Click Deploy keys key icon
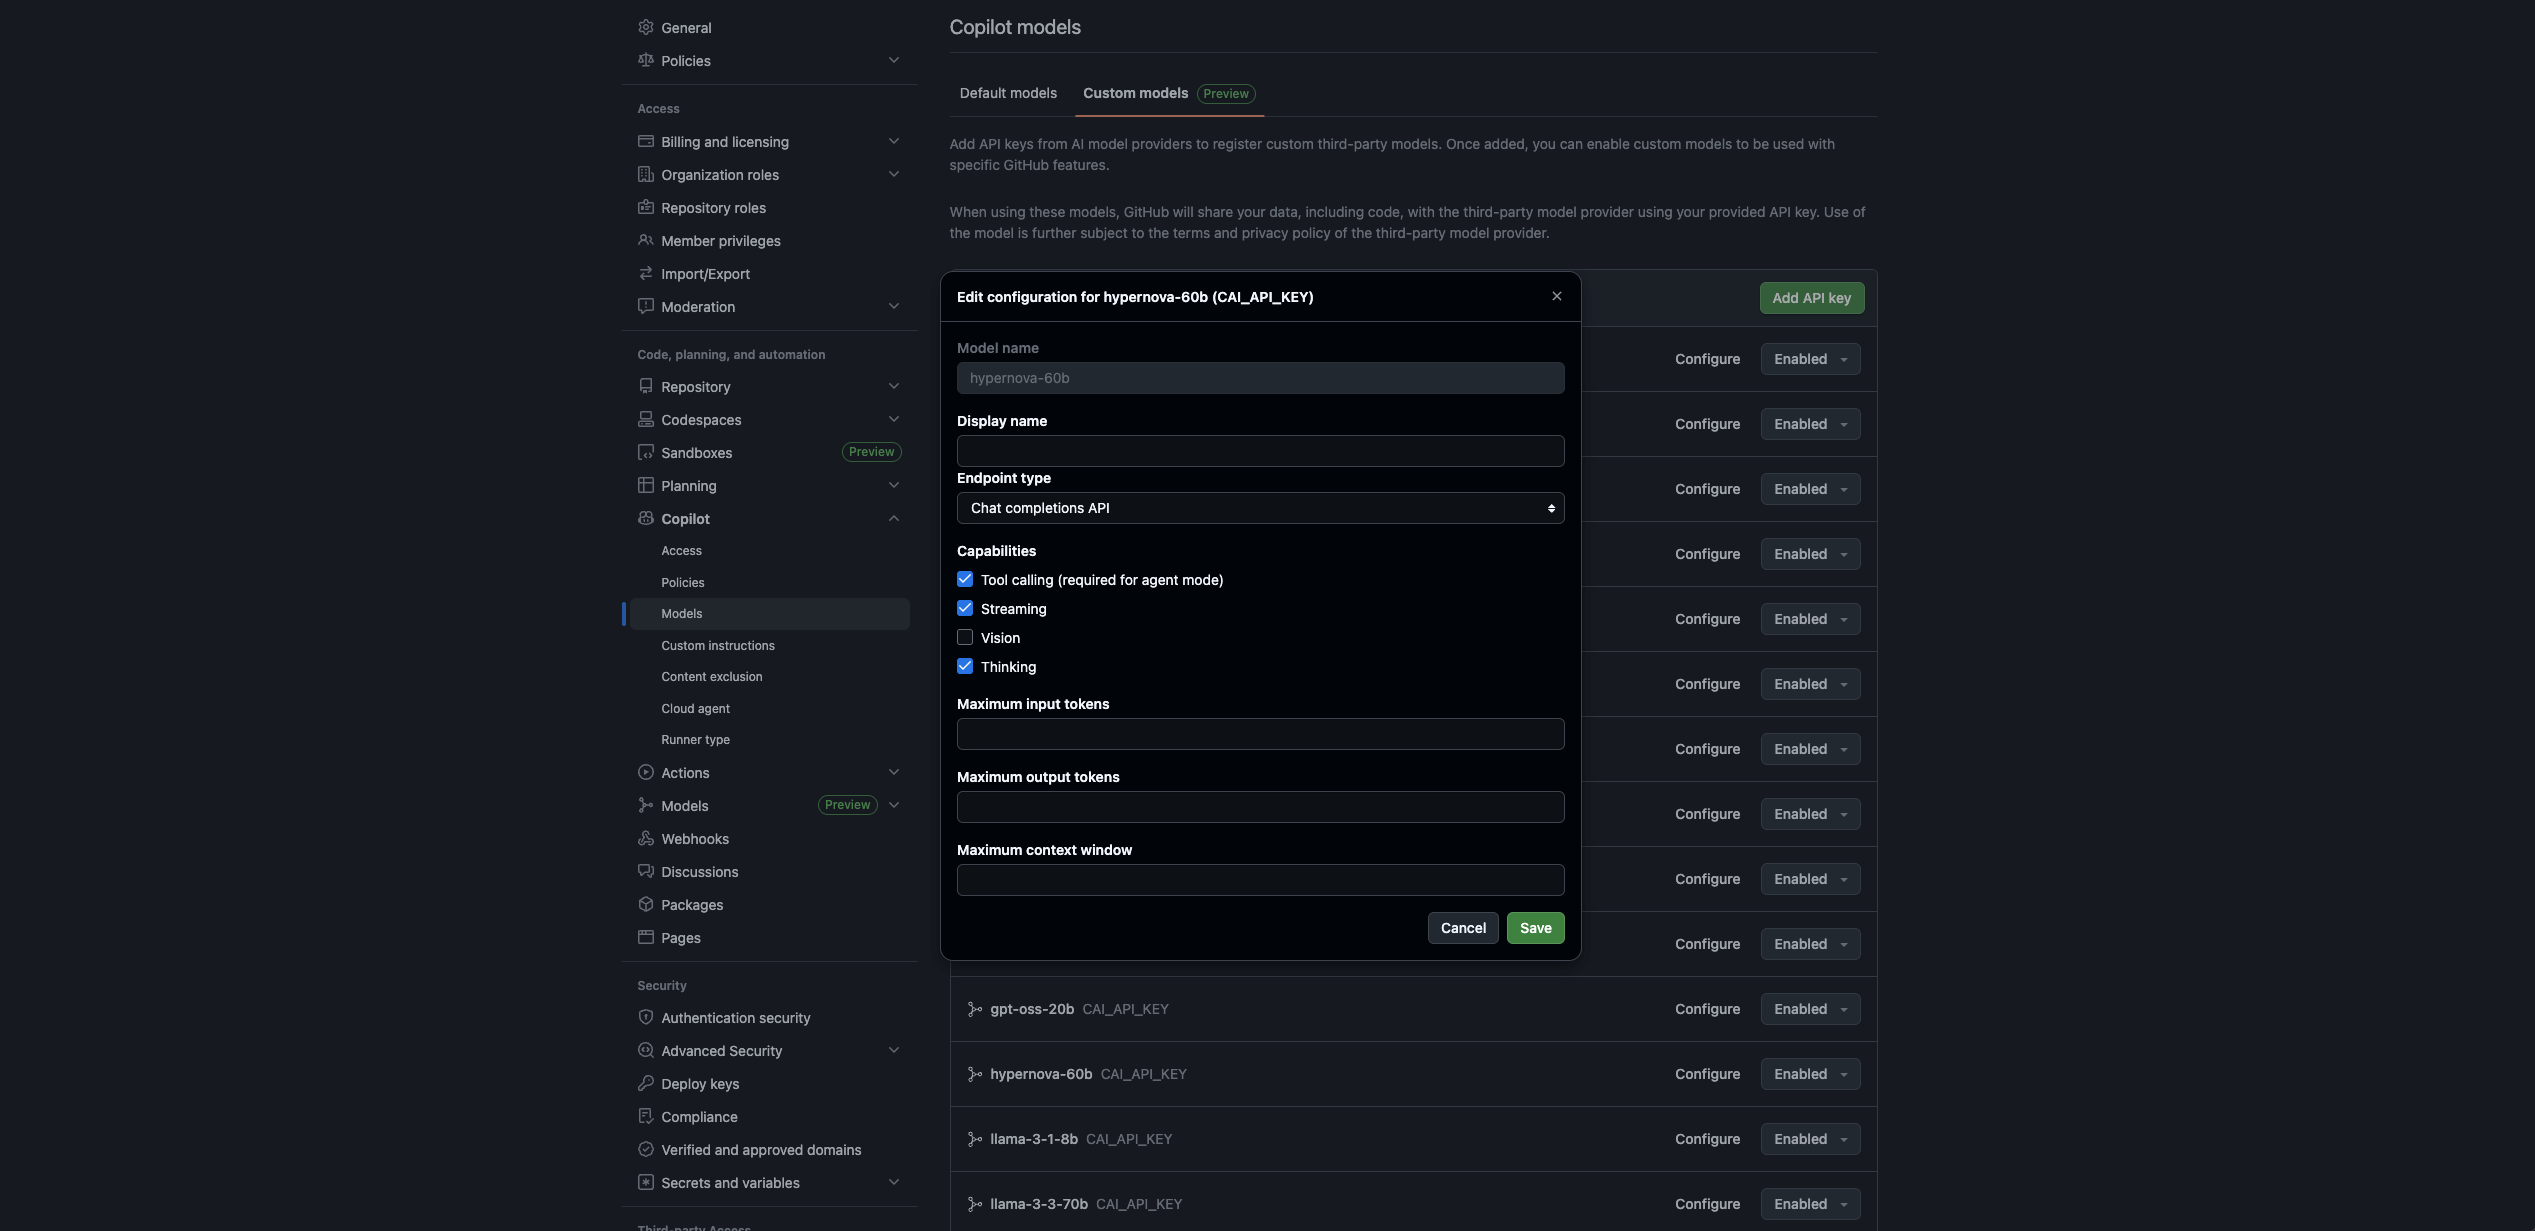 (646, 1083)
